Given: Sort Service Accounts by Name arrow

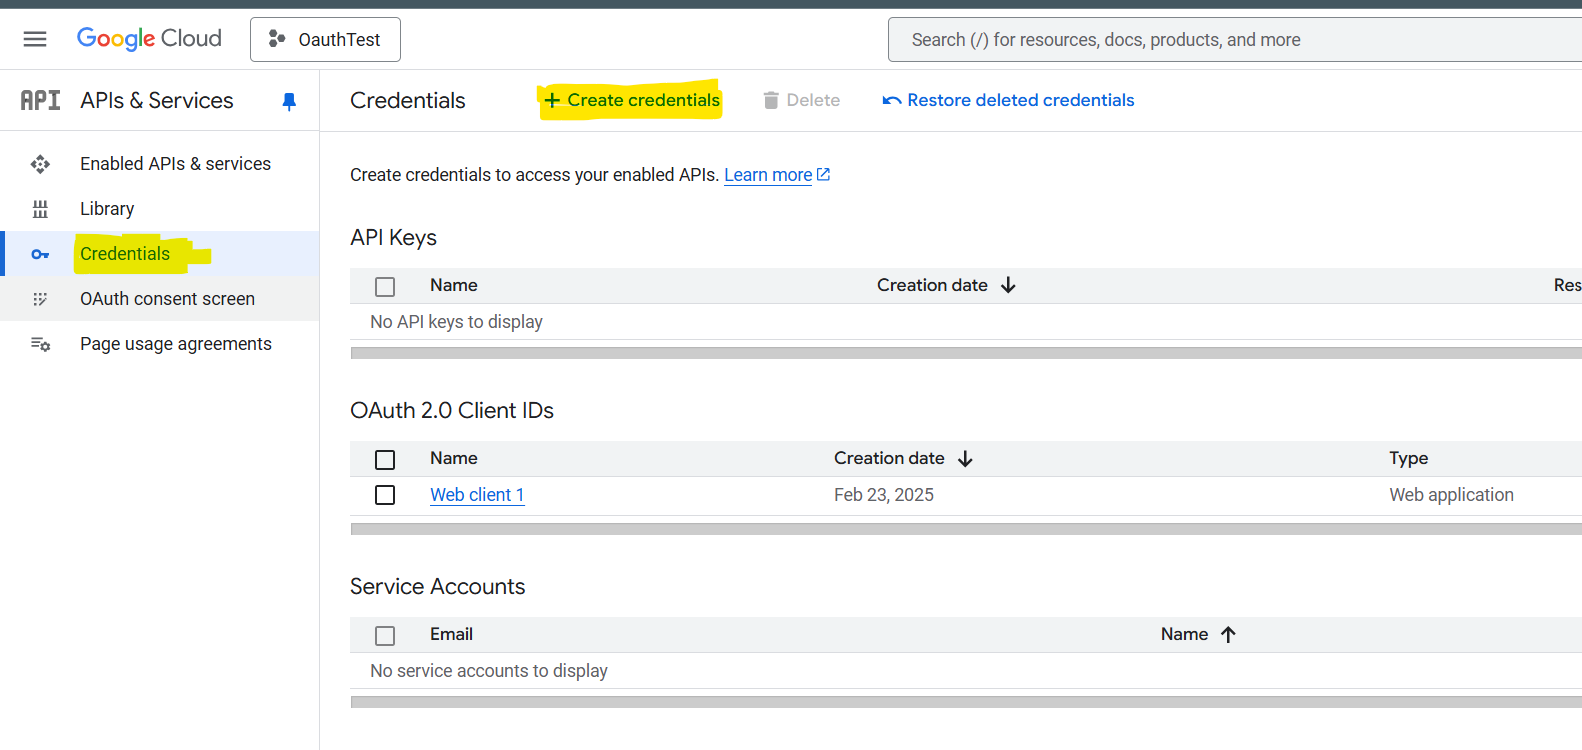Looking at the screenshot, I should (x=1228, y=634).
